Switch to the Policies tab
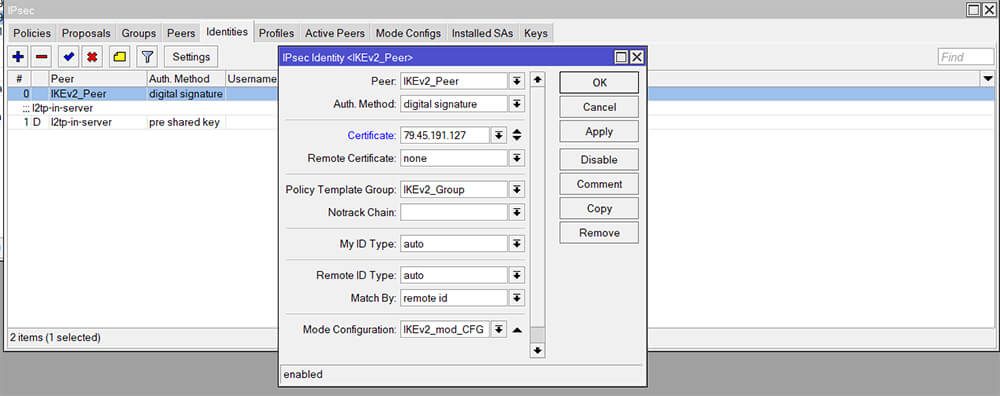 click(32, 33)
